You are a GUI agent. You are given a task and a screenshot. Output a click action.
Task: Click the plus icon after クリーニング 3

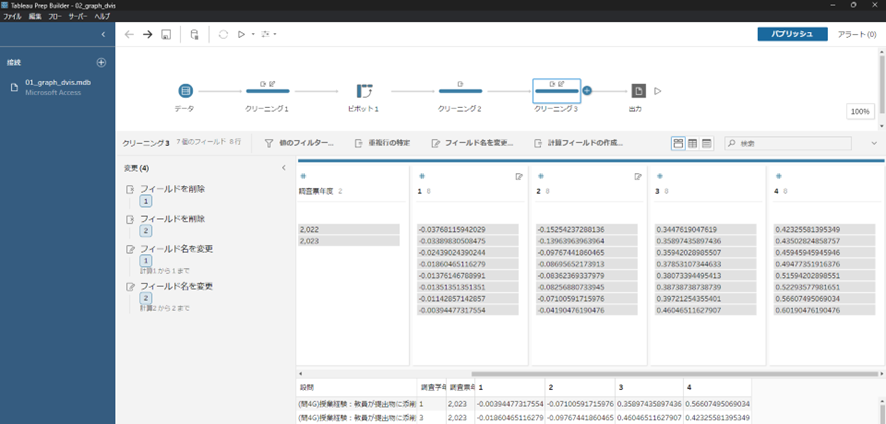pyautogui.click(x=587, y=90)
